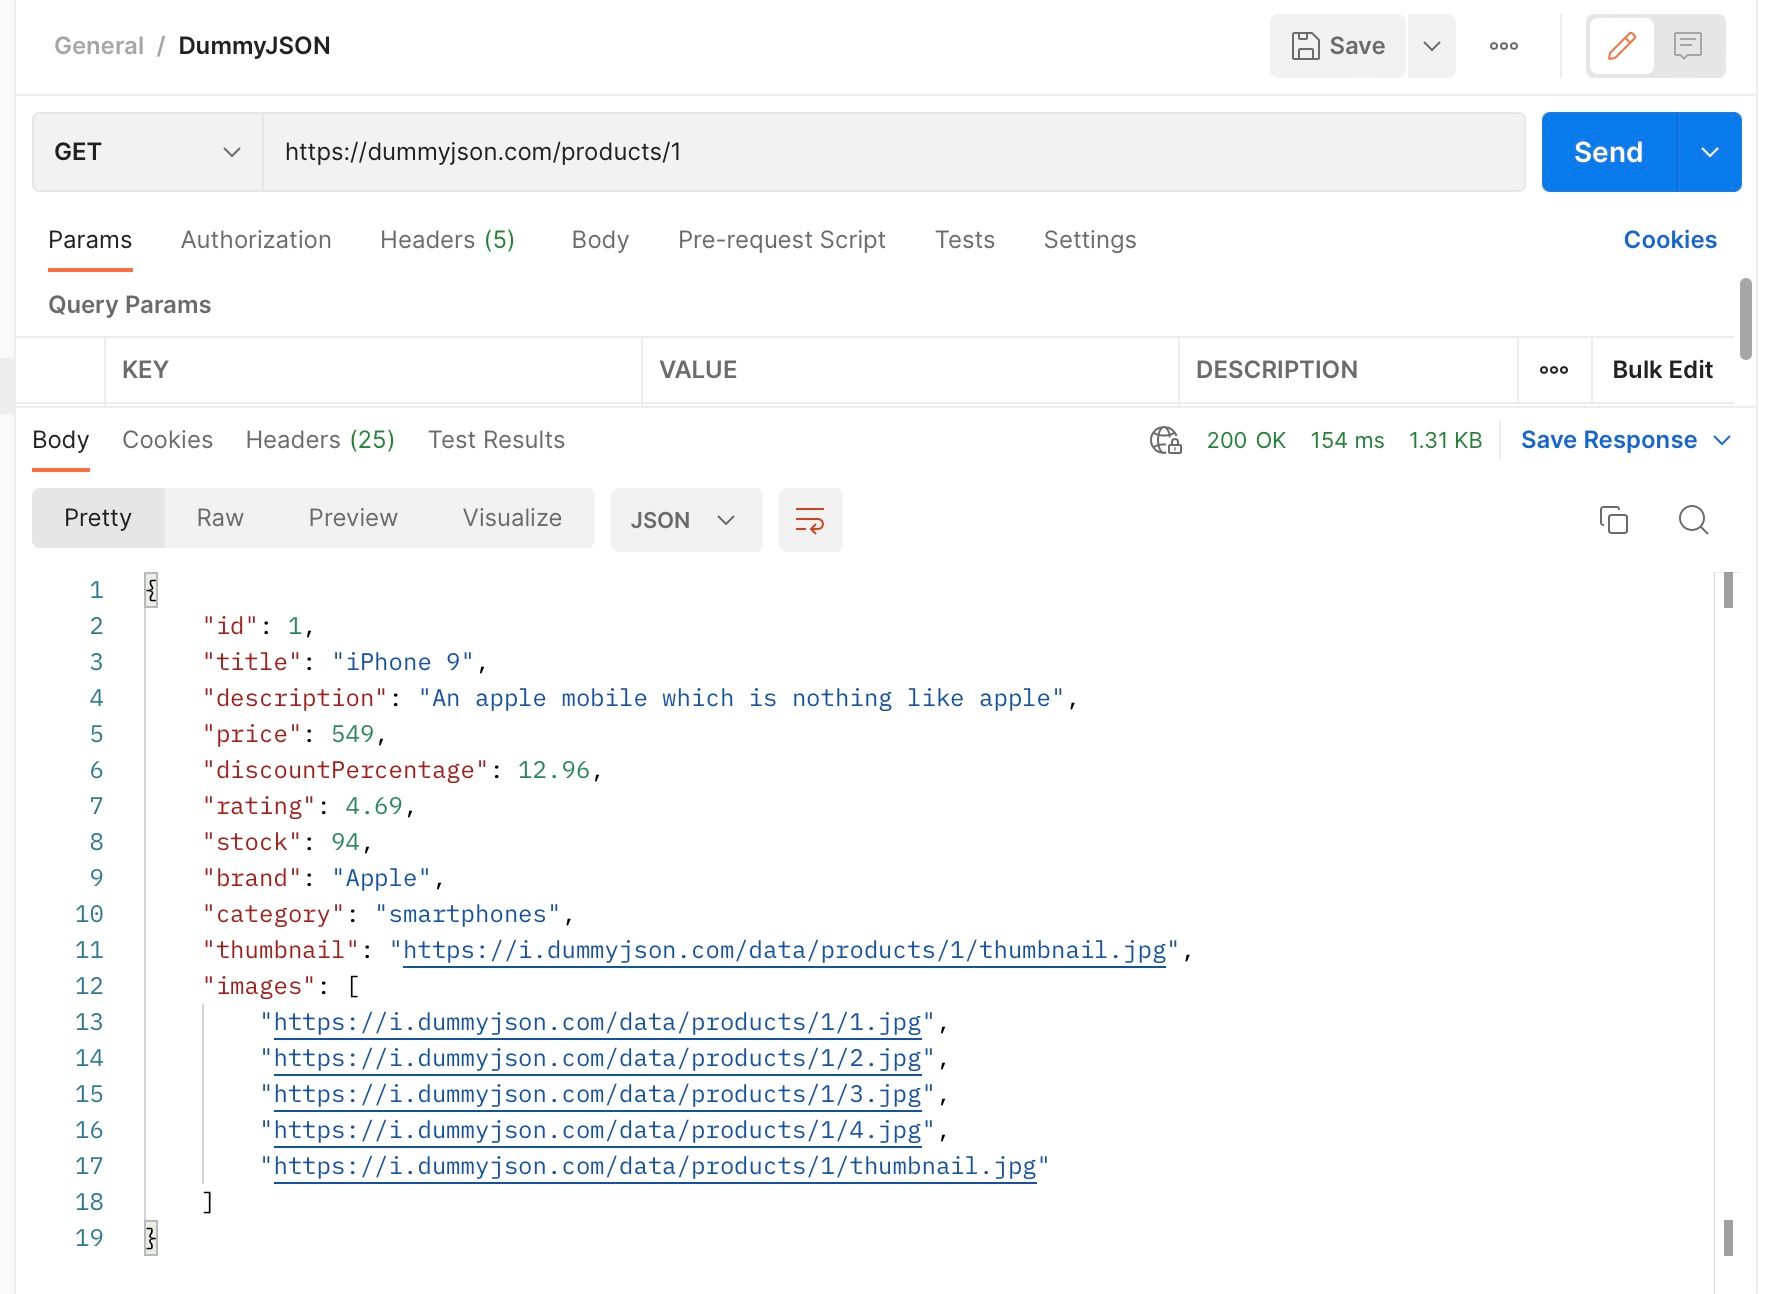Click the Query Params heading
The height and width of the screenshot is (1294, 1768).
click(x=130, y=305)
